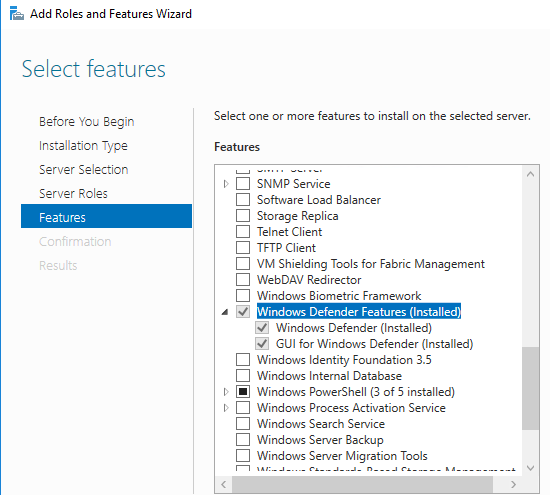
Task: Select the 'Software Load Balancer' row text
Action: tap(319, 200)
